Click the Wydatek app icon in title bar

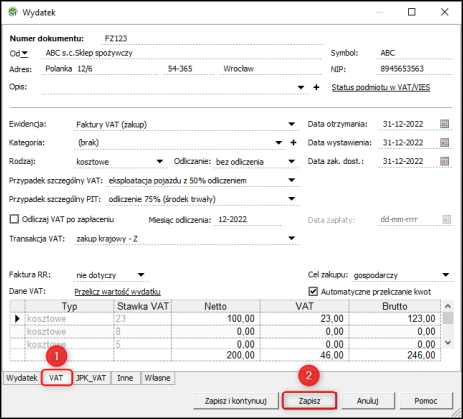[x=13, y=12]
